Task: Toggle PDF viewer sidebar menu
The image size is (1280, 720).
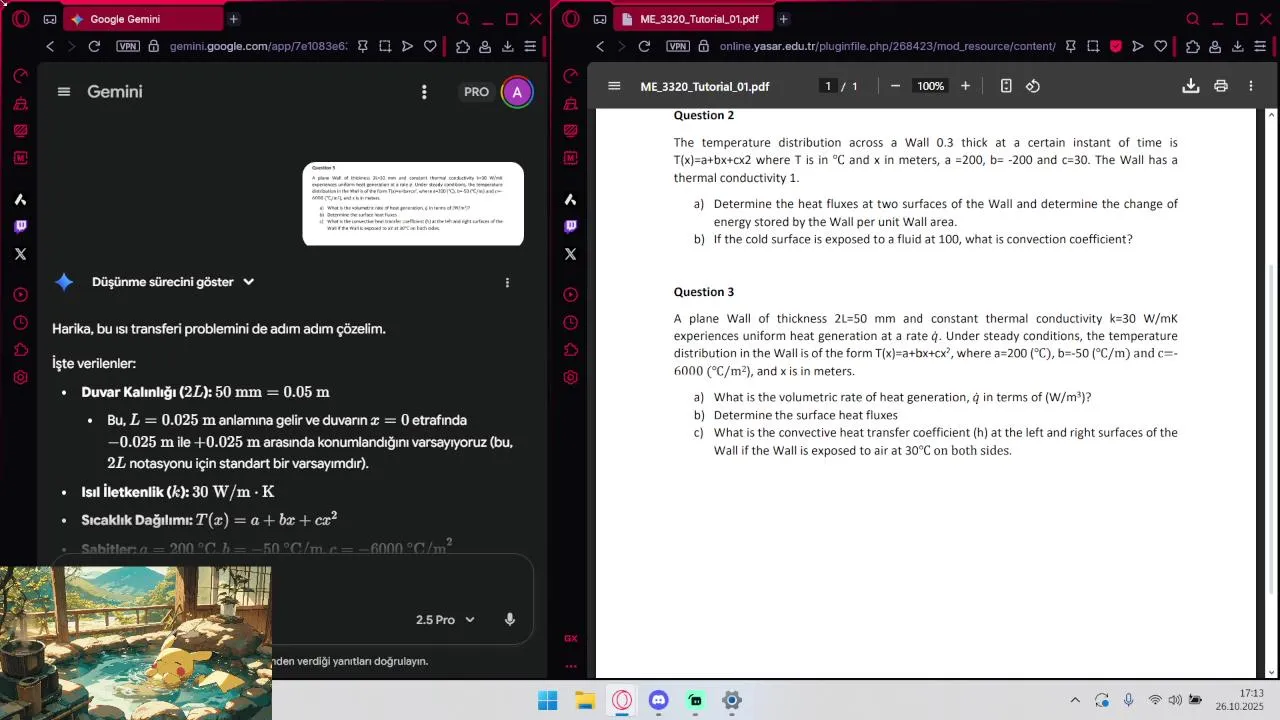Action: click(x=614, y=86)
